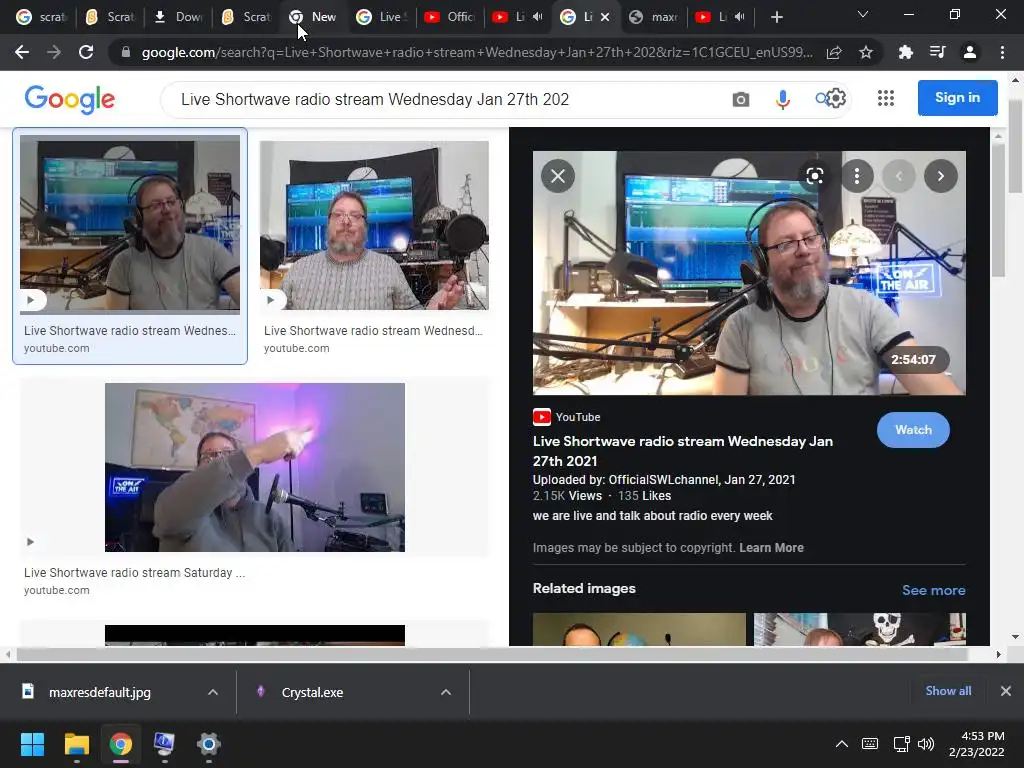Search by image using the camera icon
This screenshot has width=1024, height=768.
[x=741, y=99]
